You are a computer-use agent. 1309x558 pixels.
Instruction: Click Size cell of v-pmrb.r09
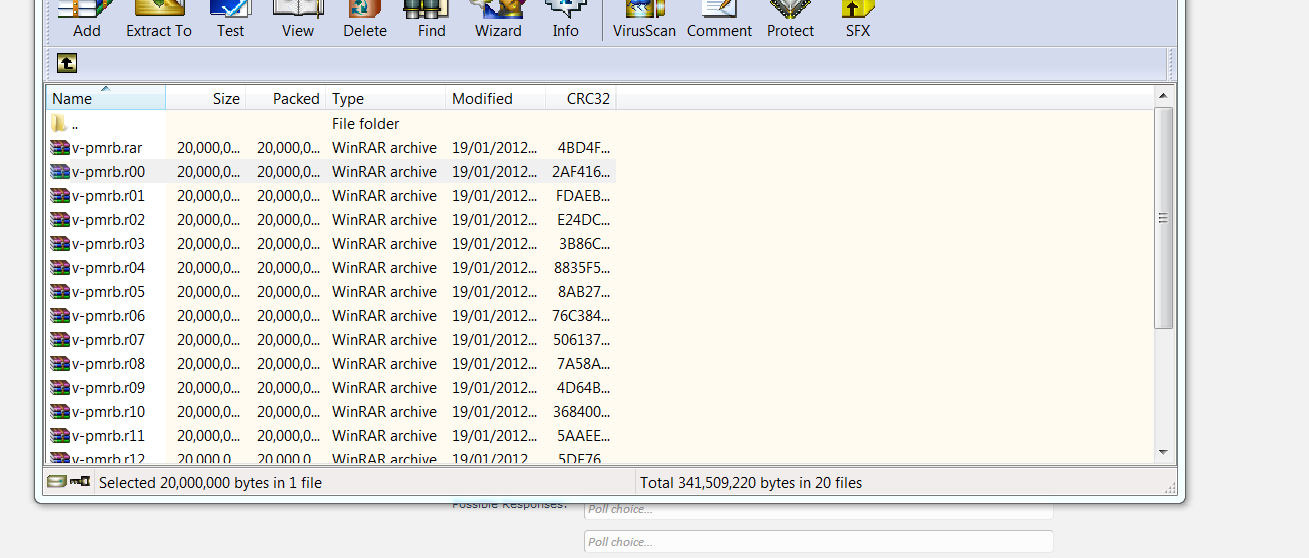pos(208,388)
